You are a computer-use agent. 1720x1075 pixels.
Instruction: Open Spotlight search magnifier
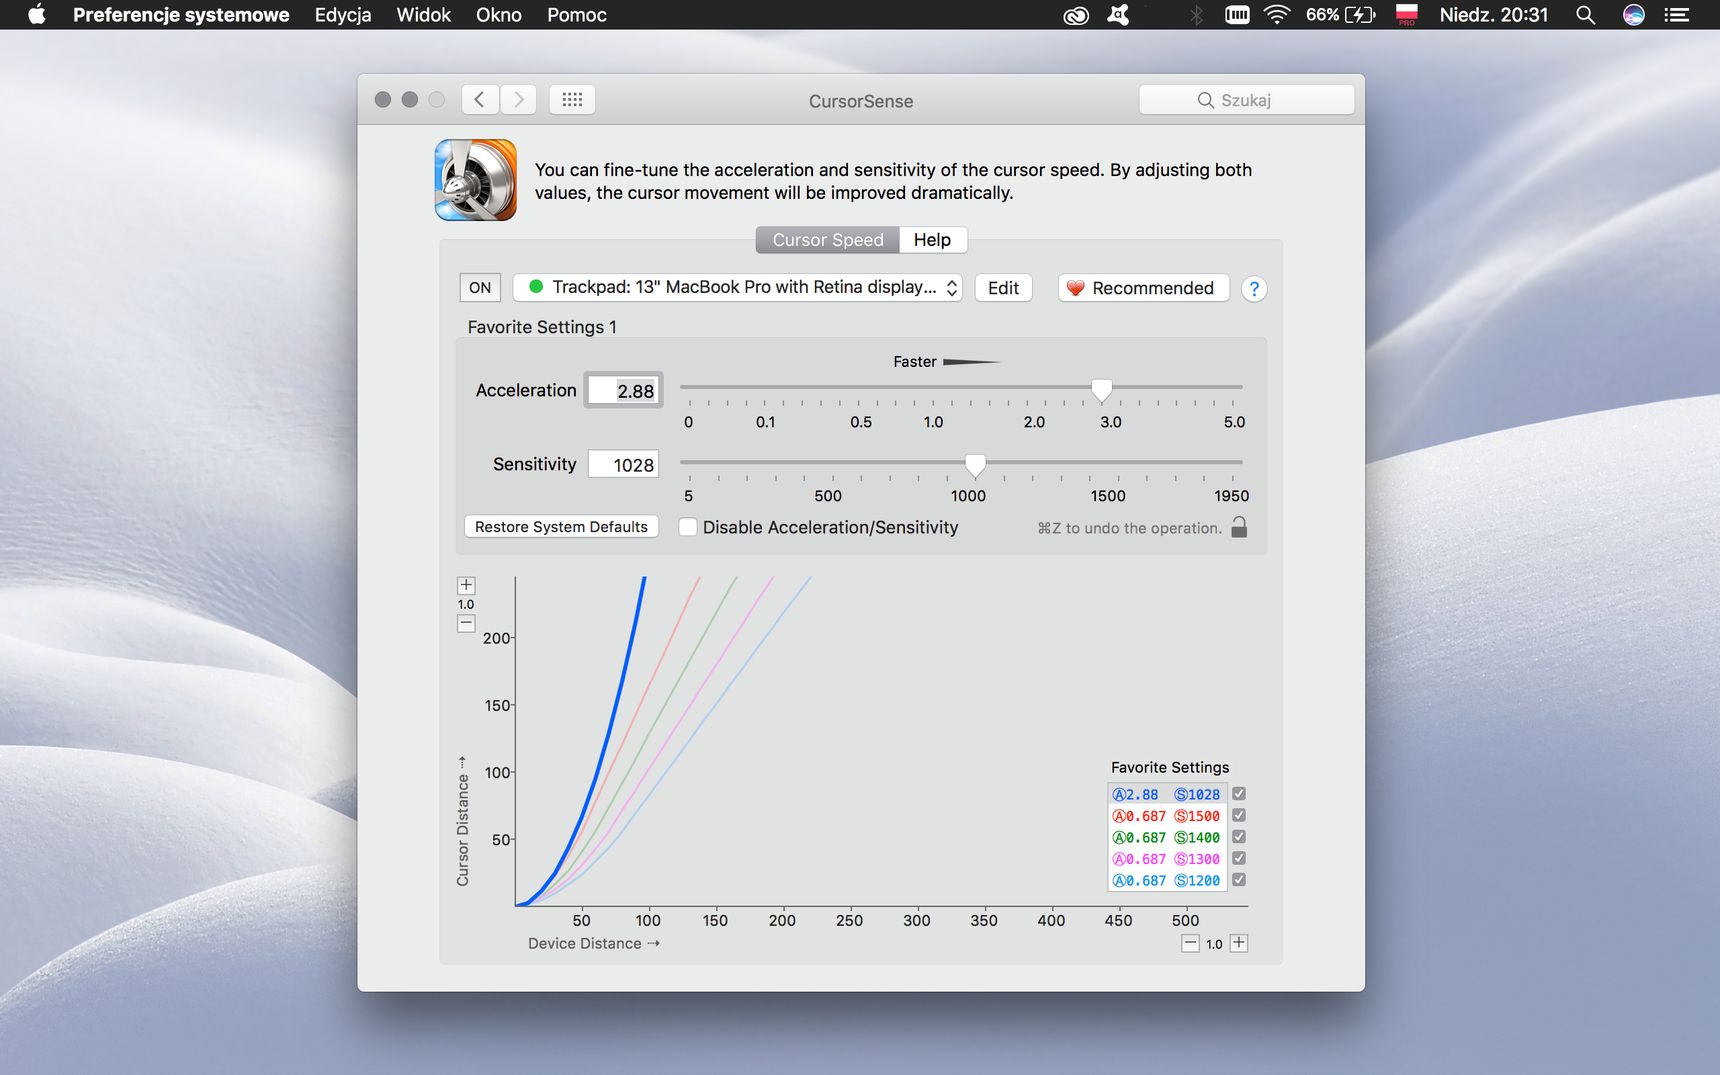[x=1585, y=15]
